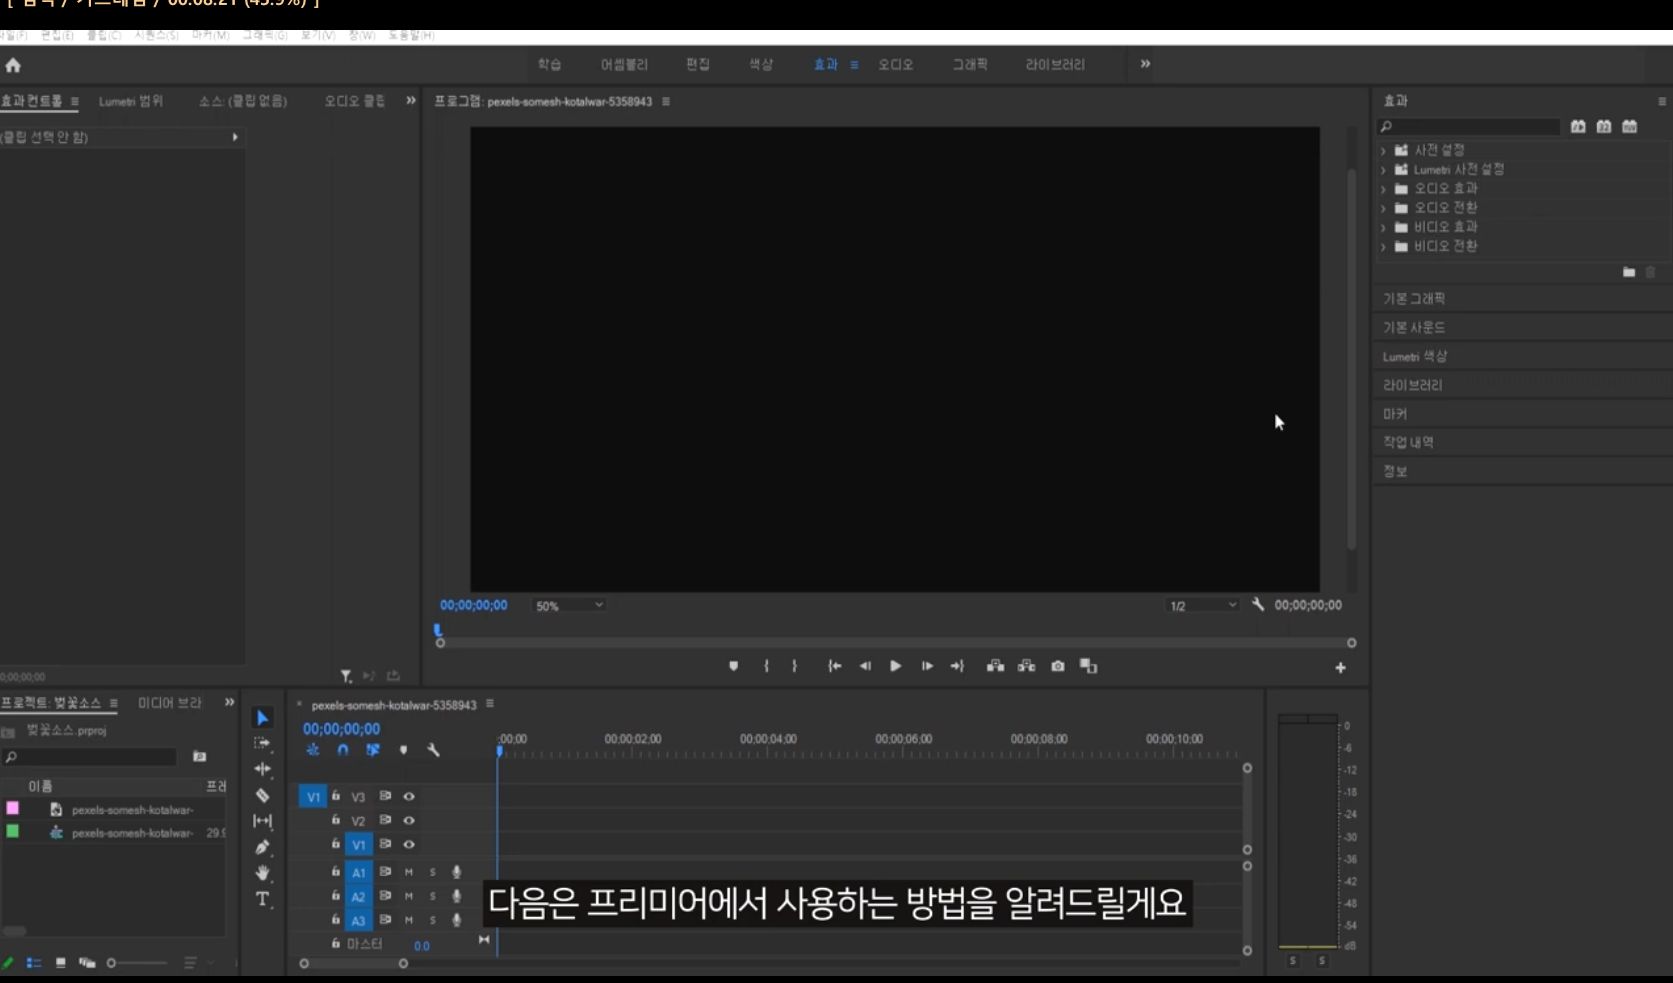Create new custom bin in Effects

(x=1629, y=272)
